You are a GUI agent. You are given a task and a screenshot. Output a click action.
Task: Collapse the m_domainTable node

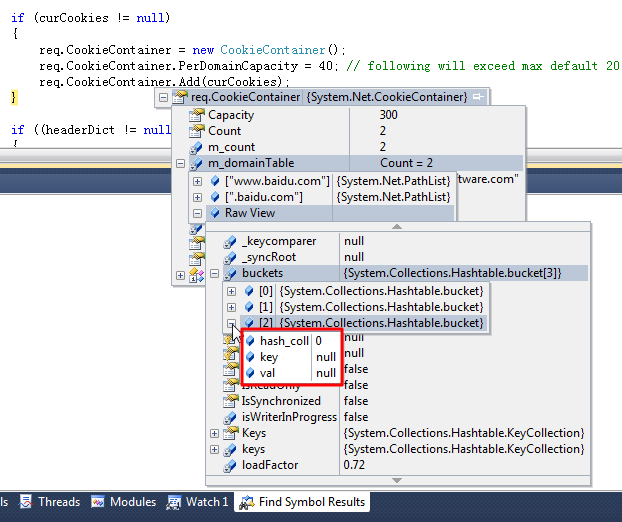(180, 163)
